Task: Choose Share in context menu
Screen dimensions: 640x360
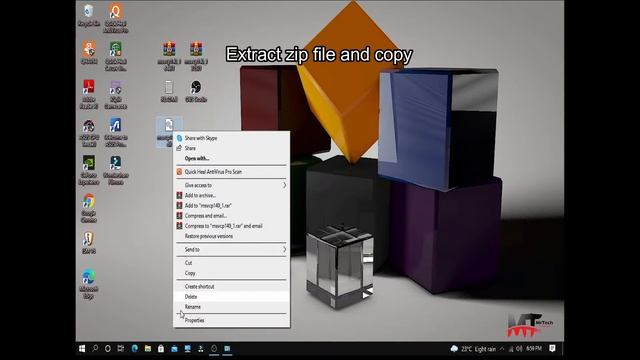Action: (231, 148)
